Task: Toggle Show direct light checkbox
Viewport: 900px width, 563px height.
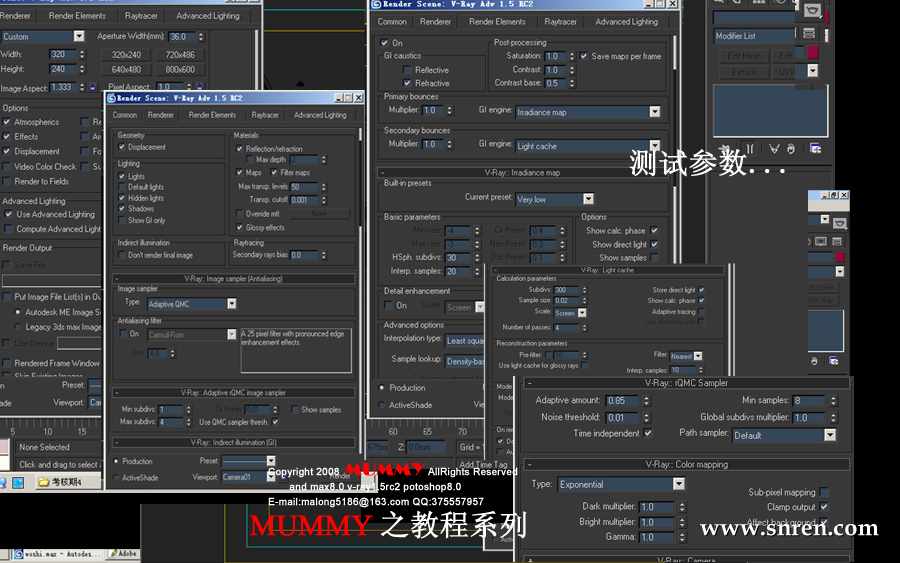Action: (x=654, y=244)
